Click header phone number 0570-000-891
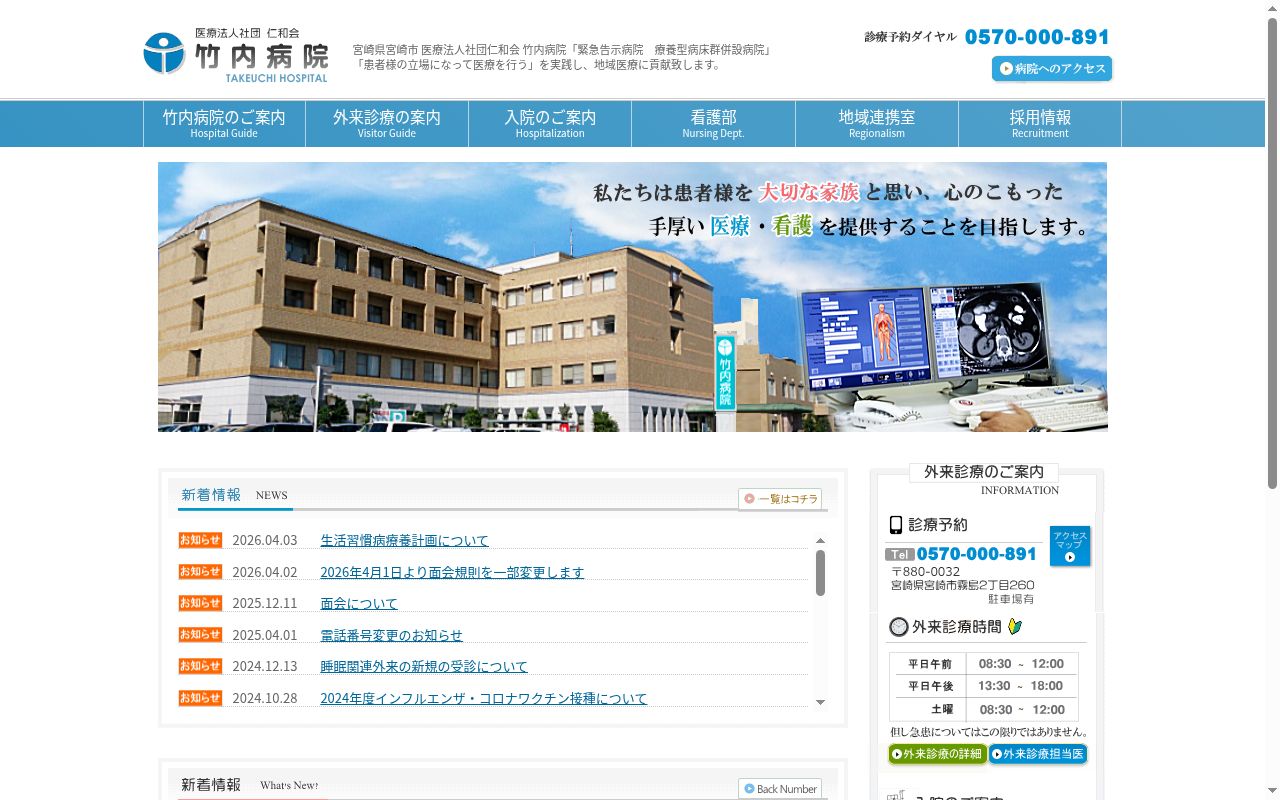 point(1037,37)
